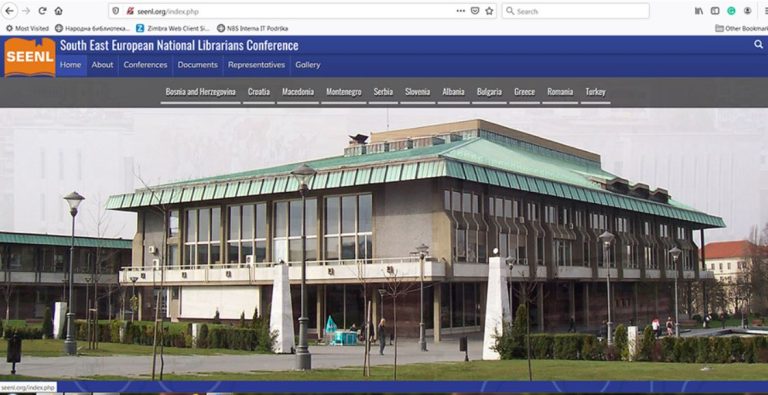The height and width of the screenshot is (395, 768).
Task: Toggle the sidebar view icon
Action: [x=715, y=11]
